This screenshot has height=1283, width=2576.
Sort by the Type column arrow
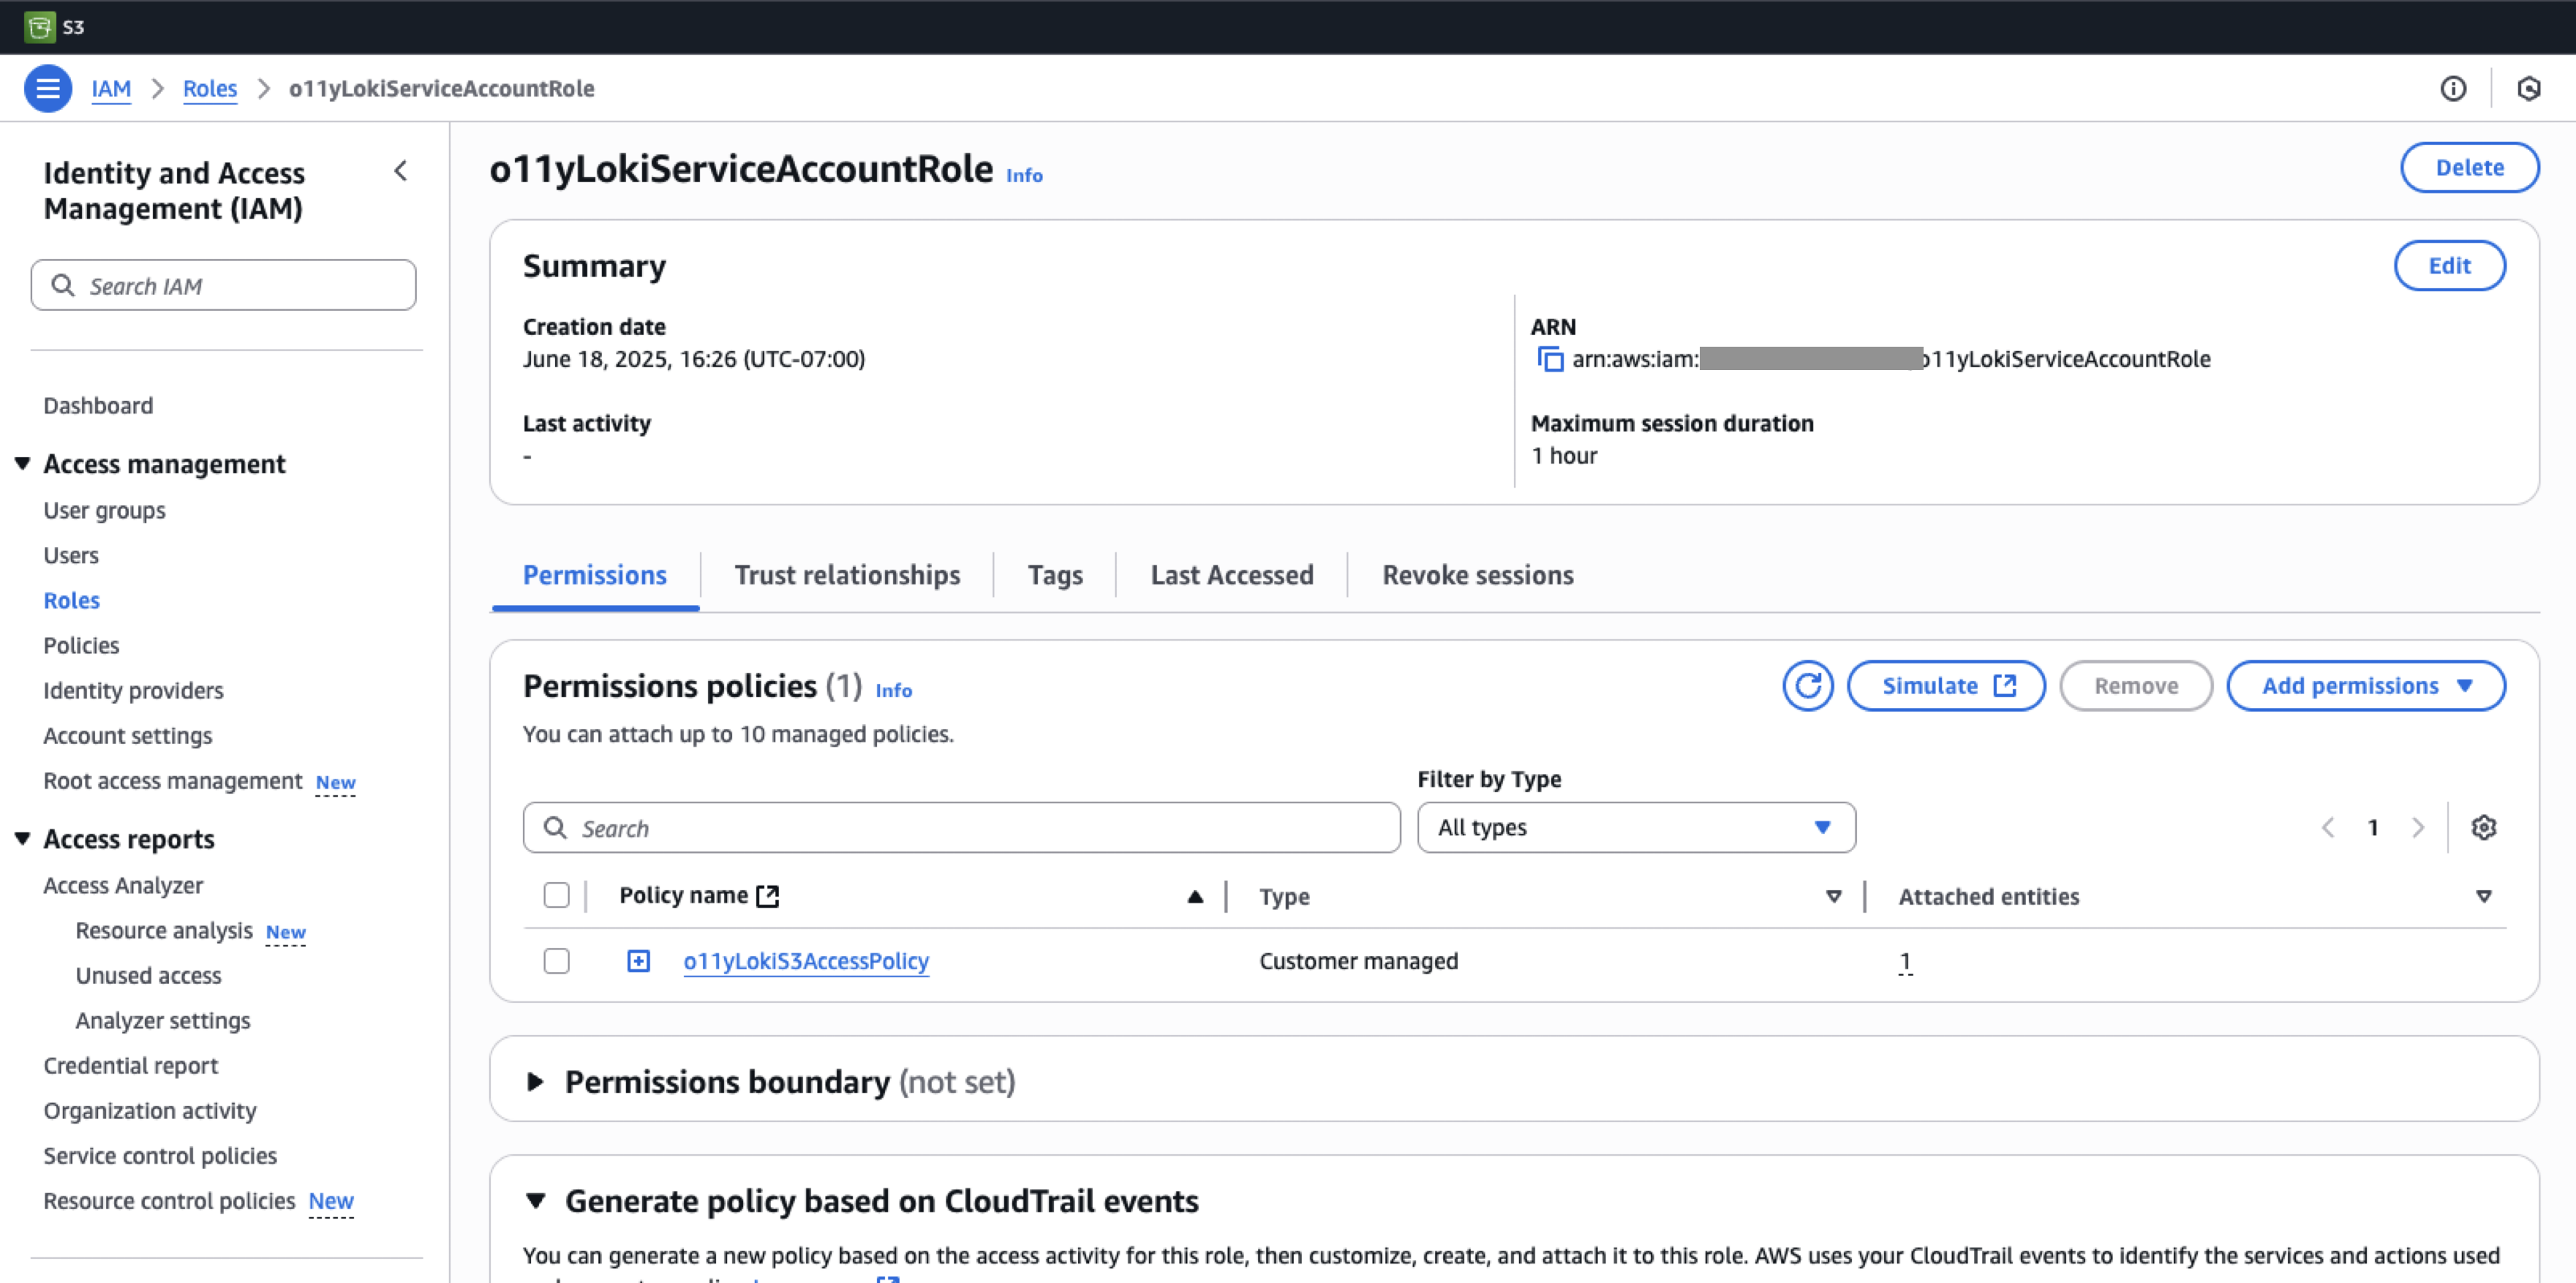1834,896
